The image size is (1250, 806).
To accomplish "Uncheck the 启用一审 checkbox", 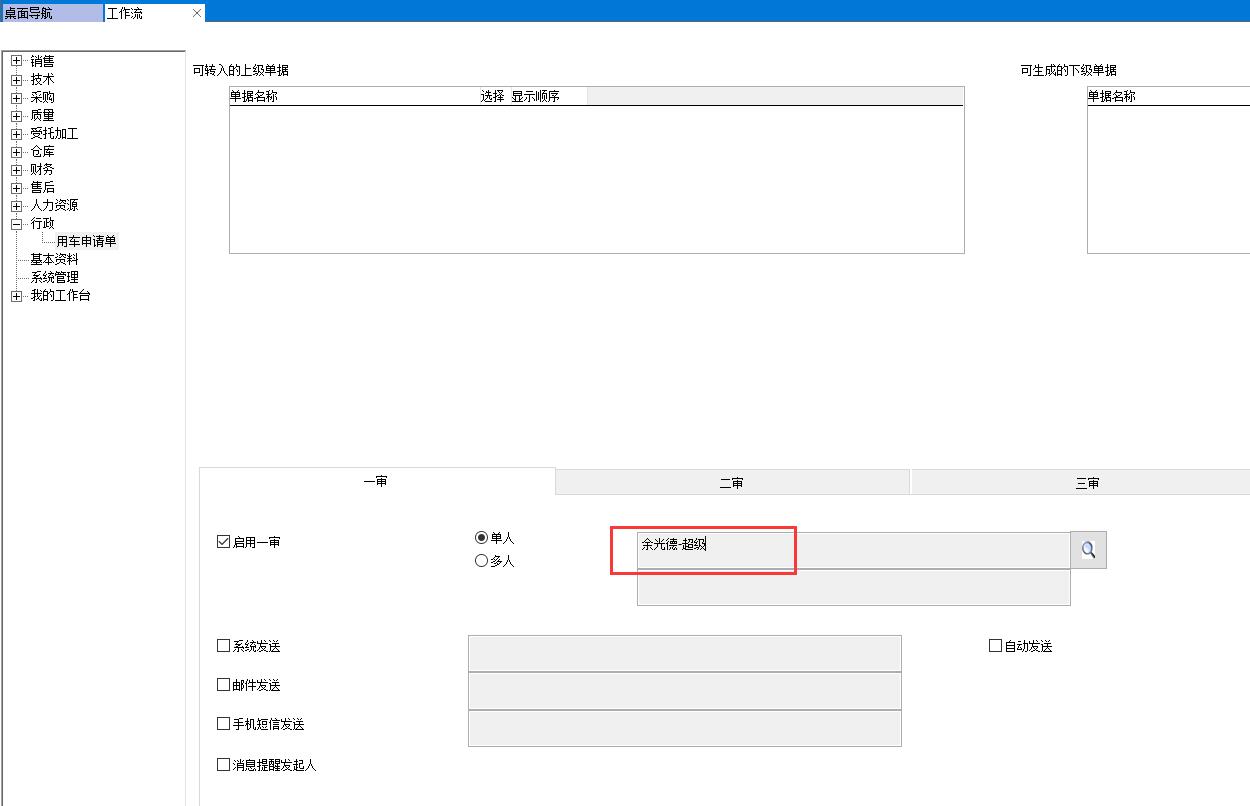I will point(224,542).
